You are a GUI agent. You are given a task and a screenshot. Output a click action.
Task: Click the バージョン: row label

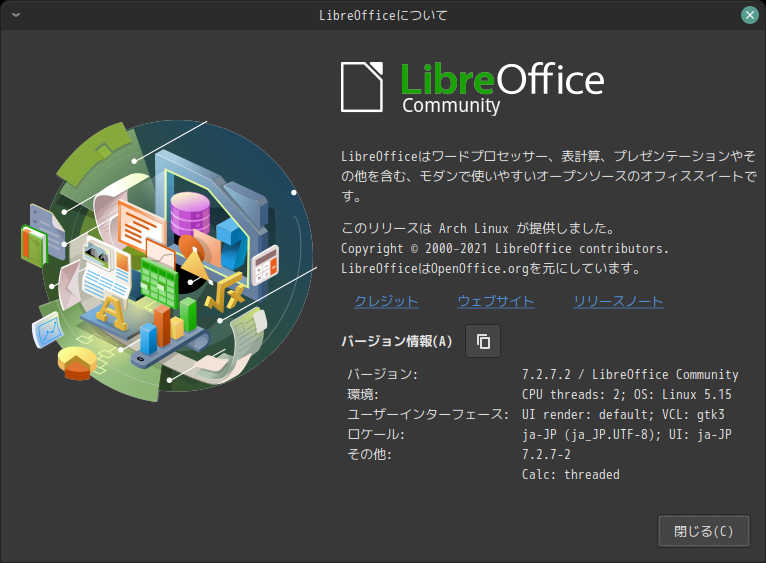point(383,375)
